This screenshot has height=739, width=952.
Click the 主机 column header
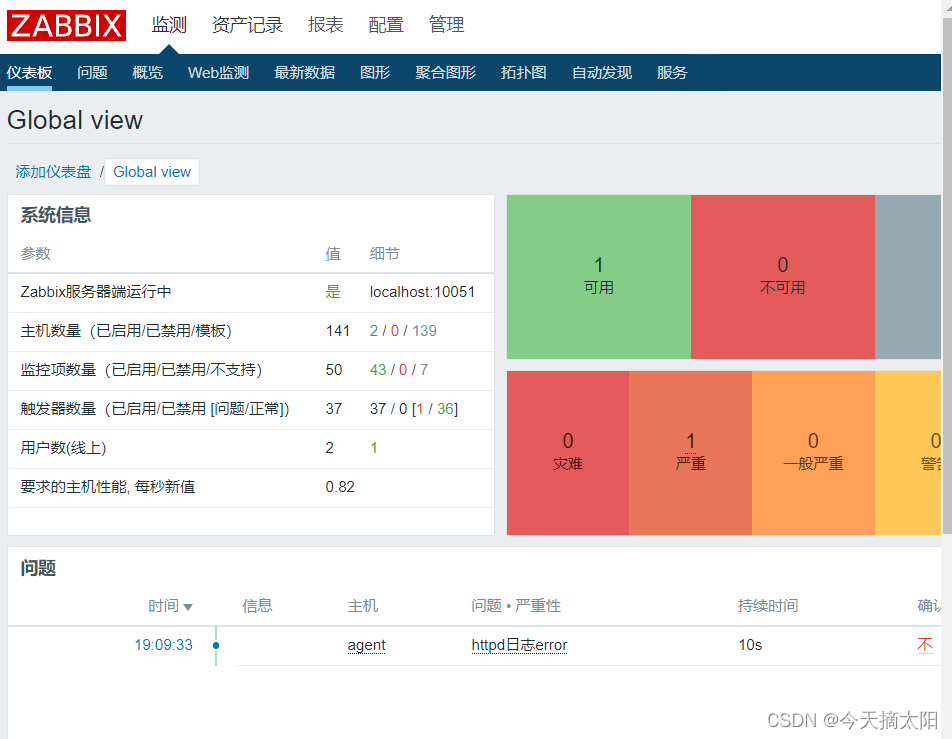(362, 605)
